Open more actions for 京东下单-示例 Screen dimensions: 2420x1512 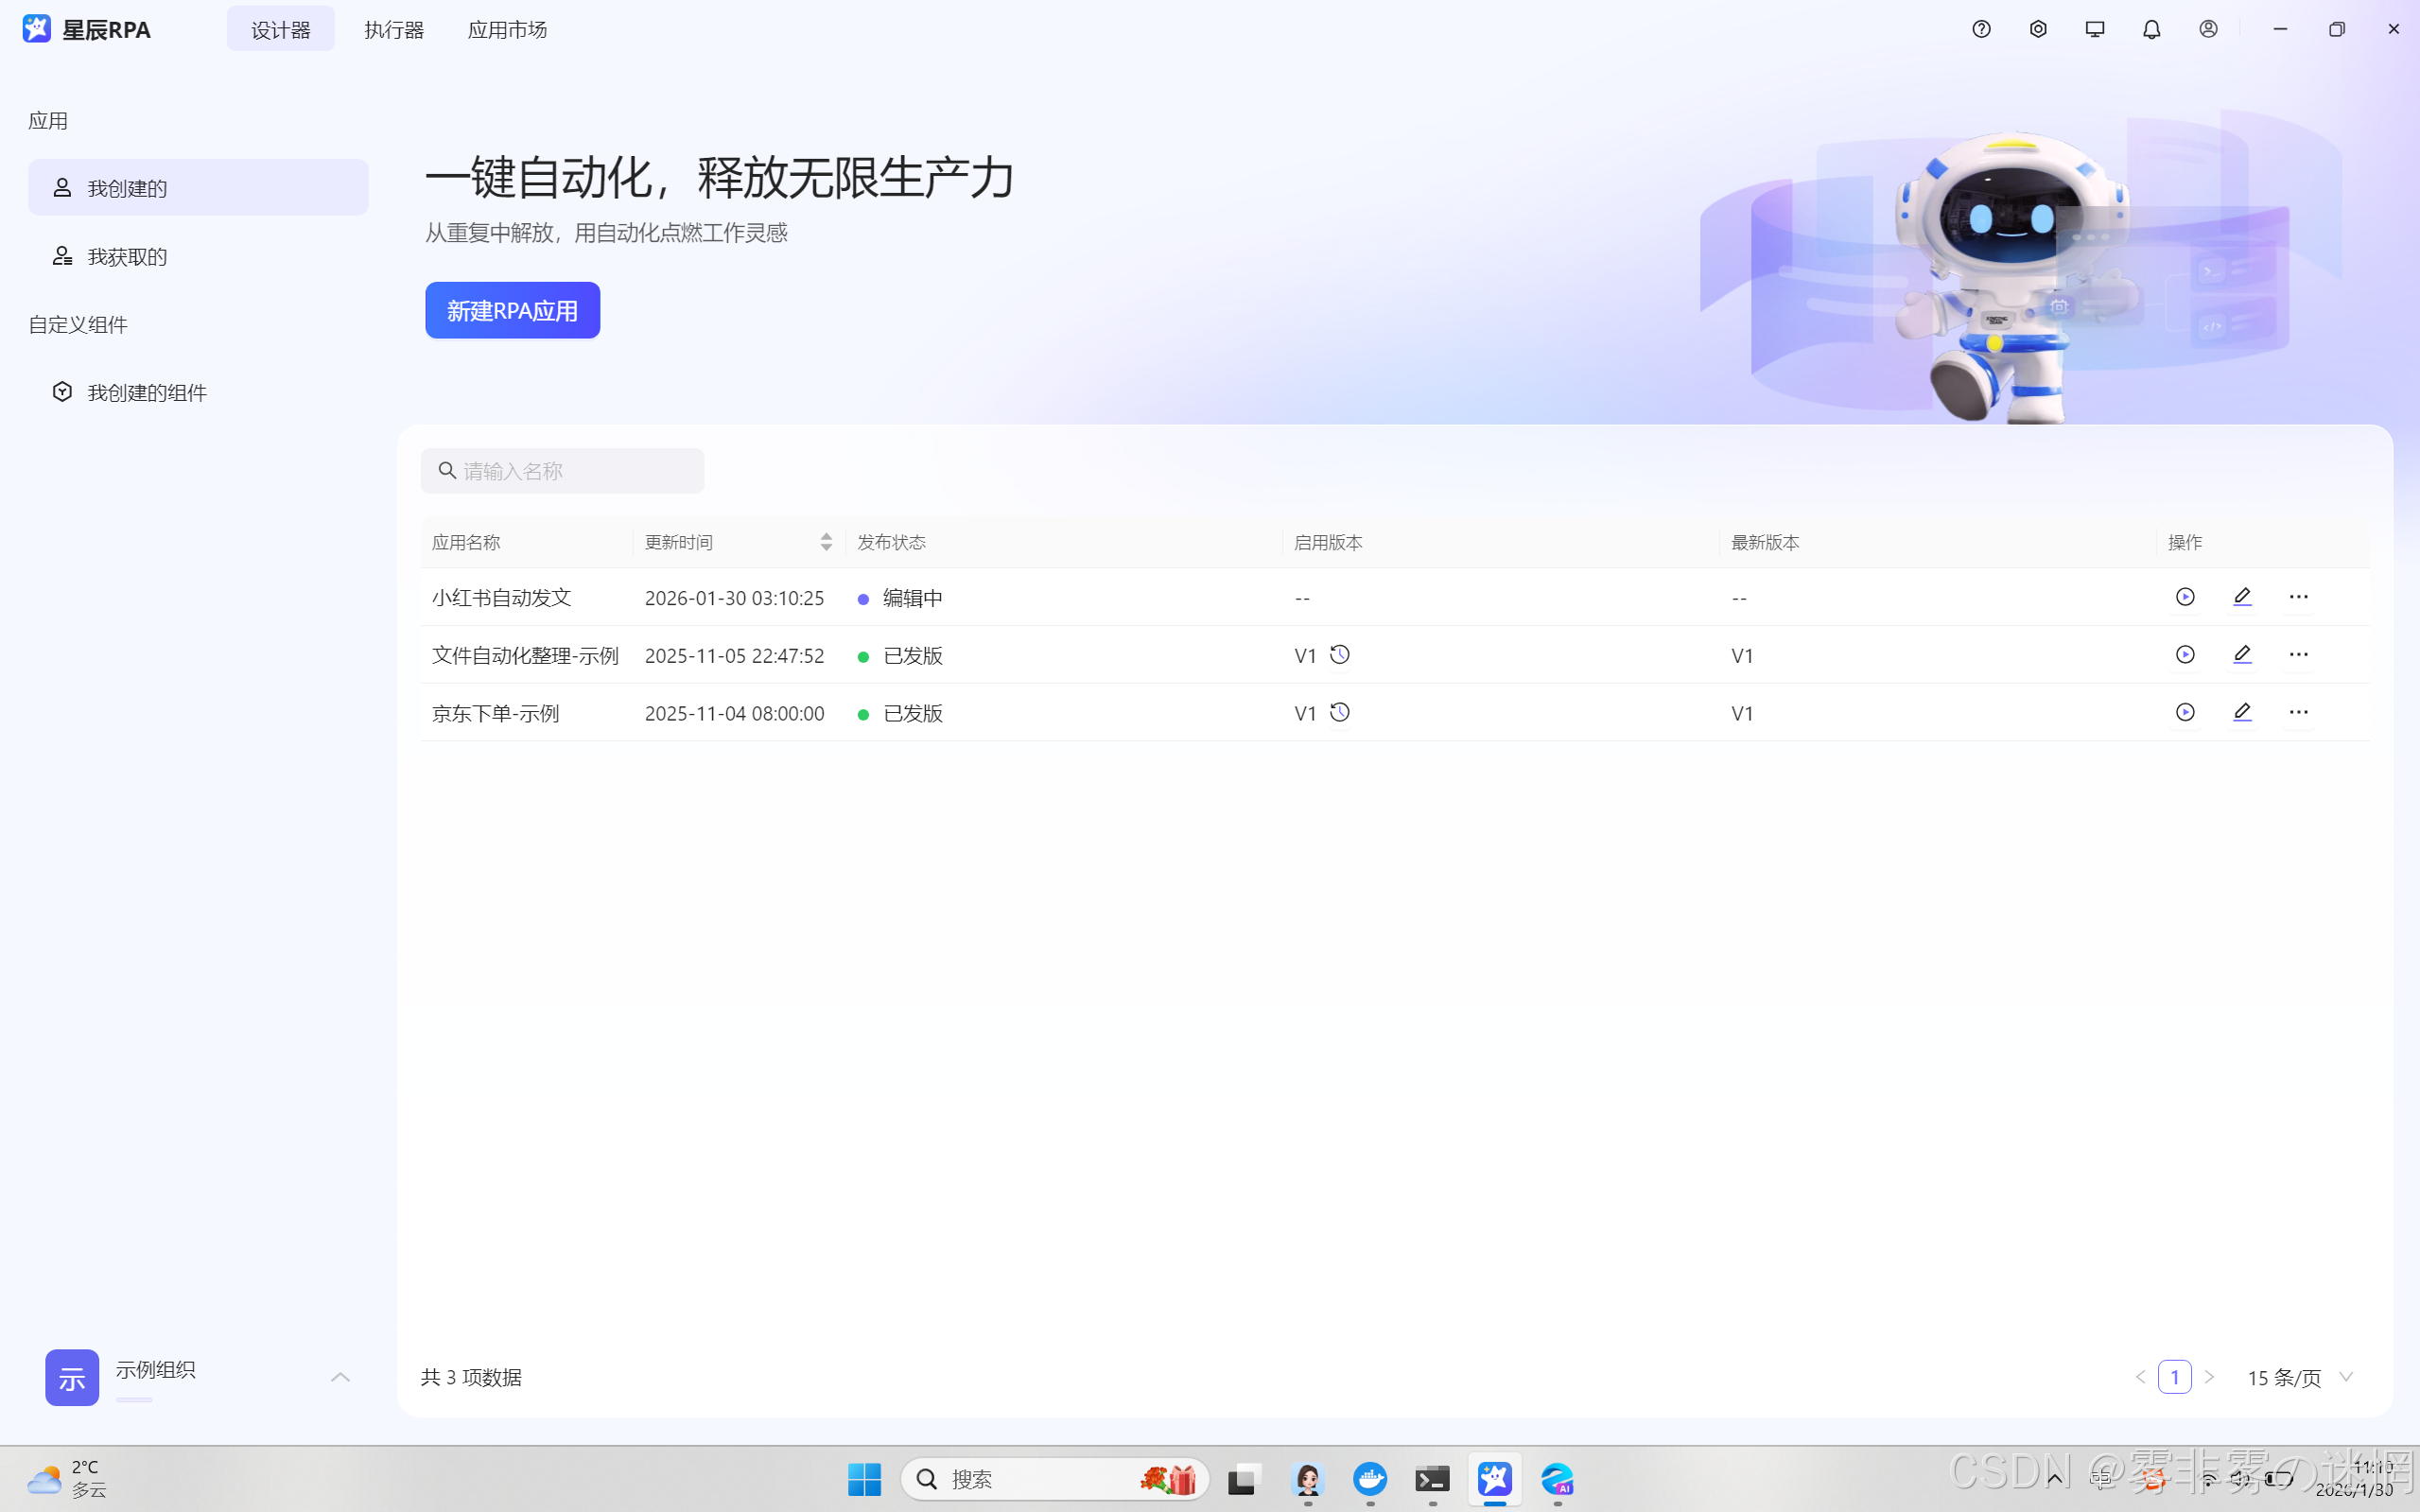(2299, 713)
